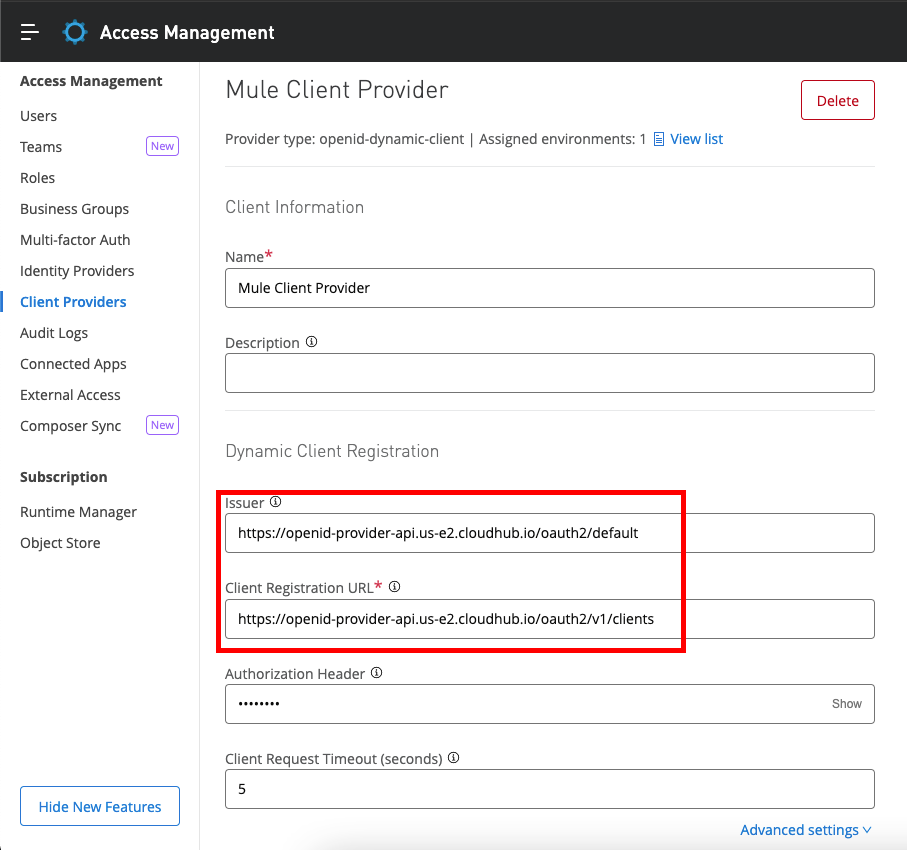The width and height of the screenshot is (907, 850).
Task: Click into the Name input field
Action: point(549,288)
